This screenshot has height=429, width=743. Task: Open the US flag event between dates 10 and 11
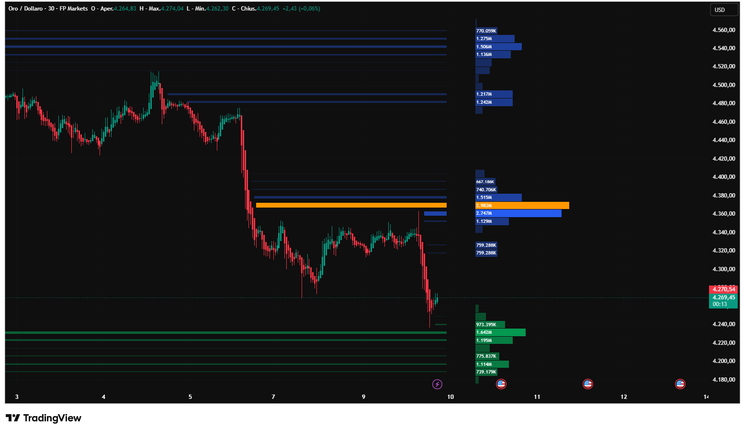coord(501,384)
